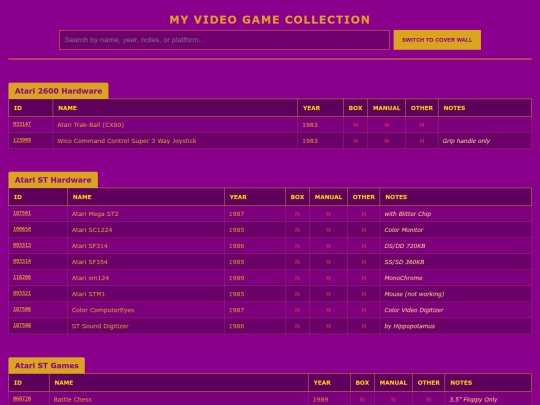Click the collection search input field

224,40
